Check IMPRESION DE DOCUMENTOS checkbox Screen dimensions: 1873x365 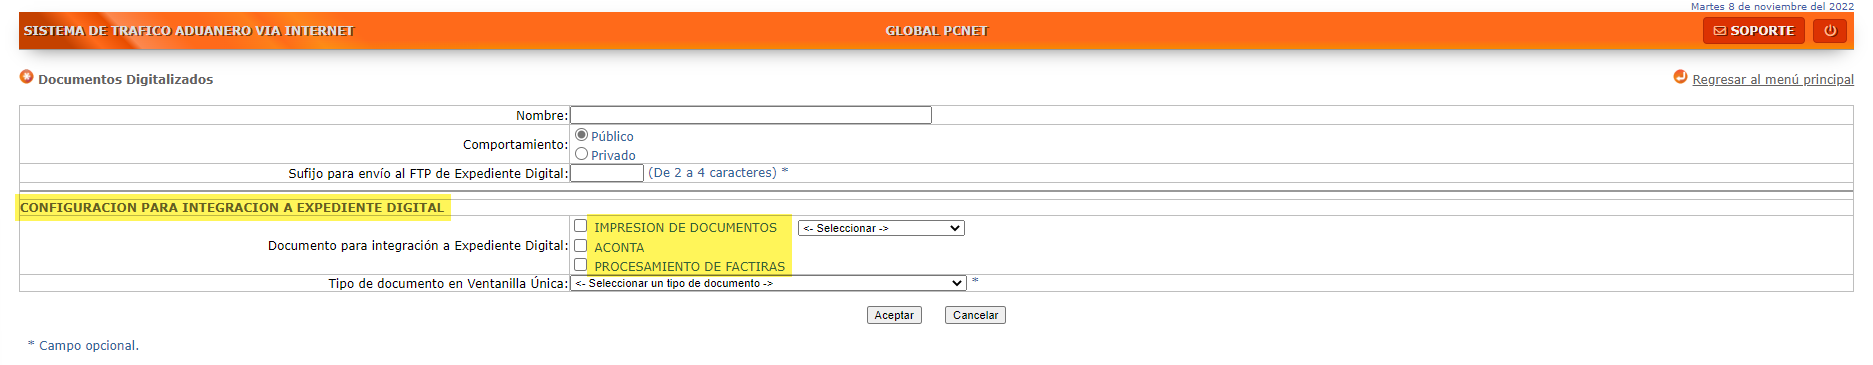(x=580, y=226)
